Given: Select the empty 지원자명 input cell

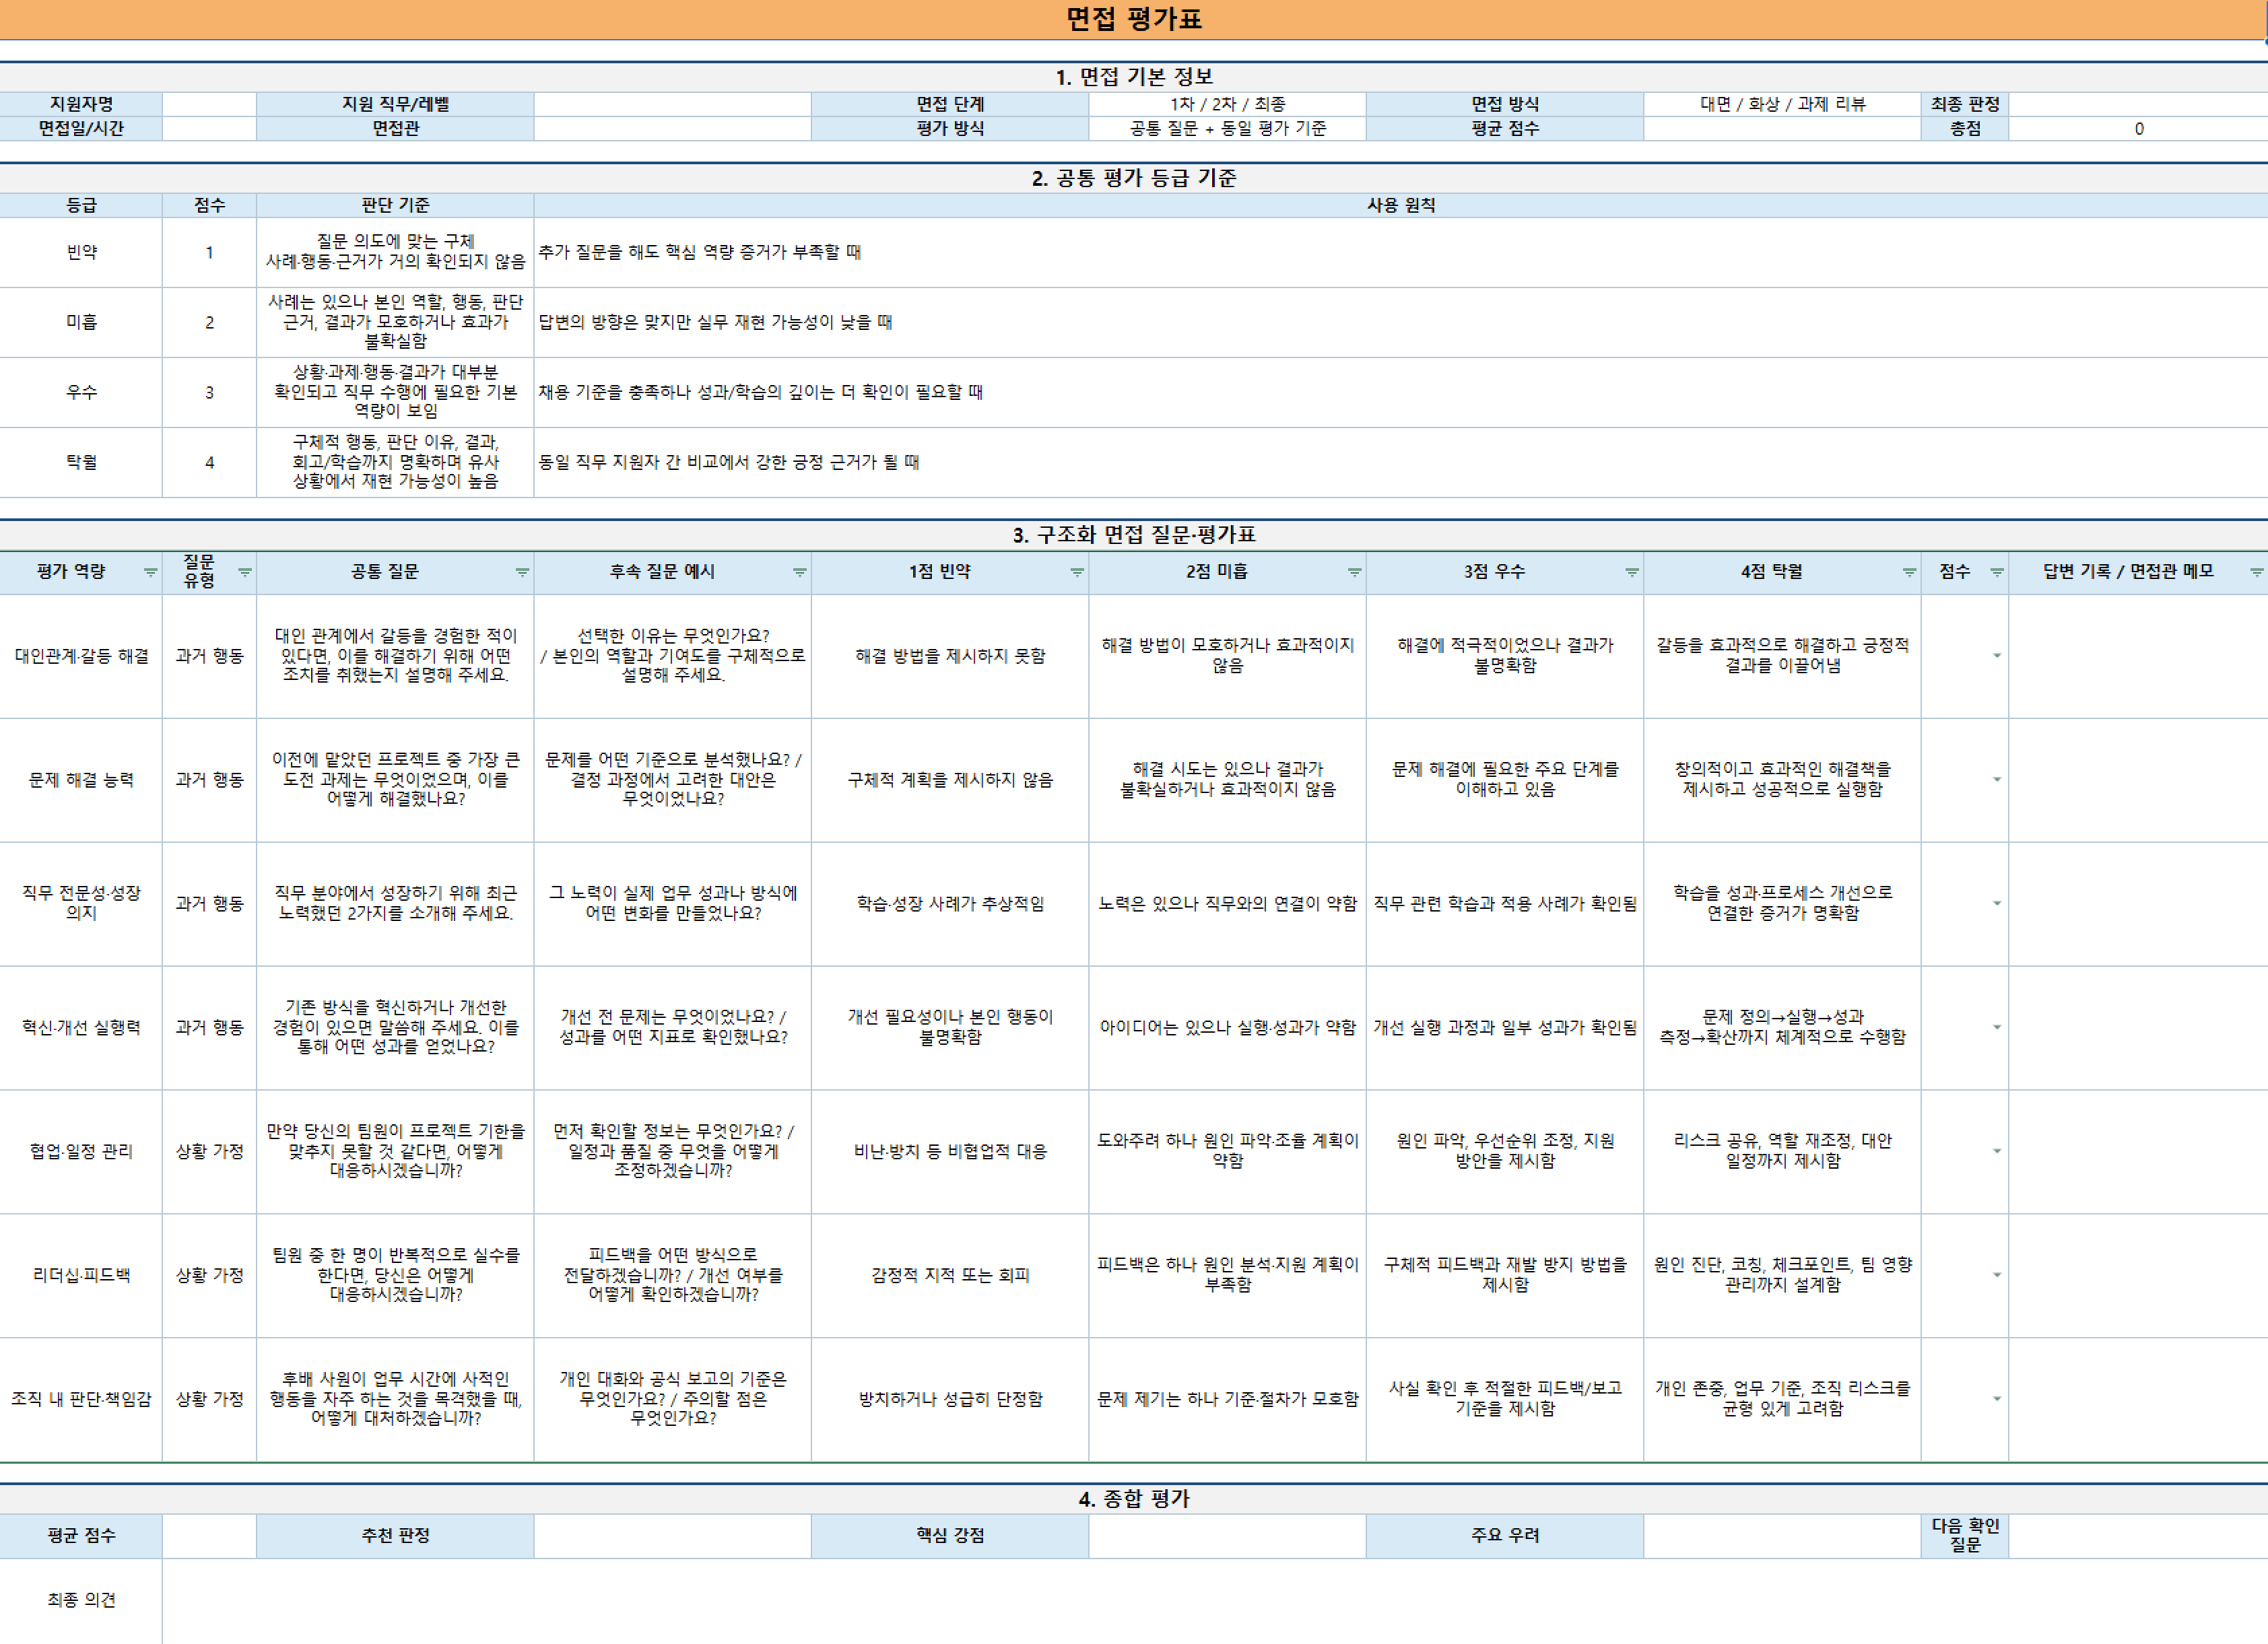Looking at the screenshot, I should pyautogui.click(x=209, y=104).
